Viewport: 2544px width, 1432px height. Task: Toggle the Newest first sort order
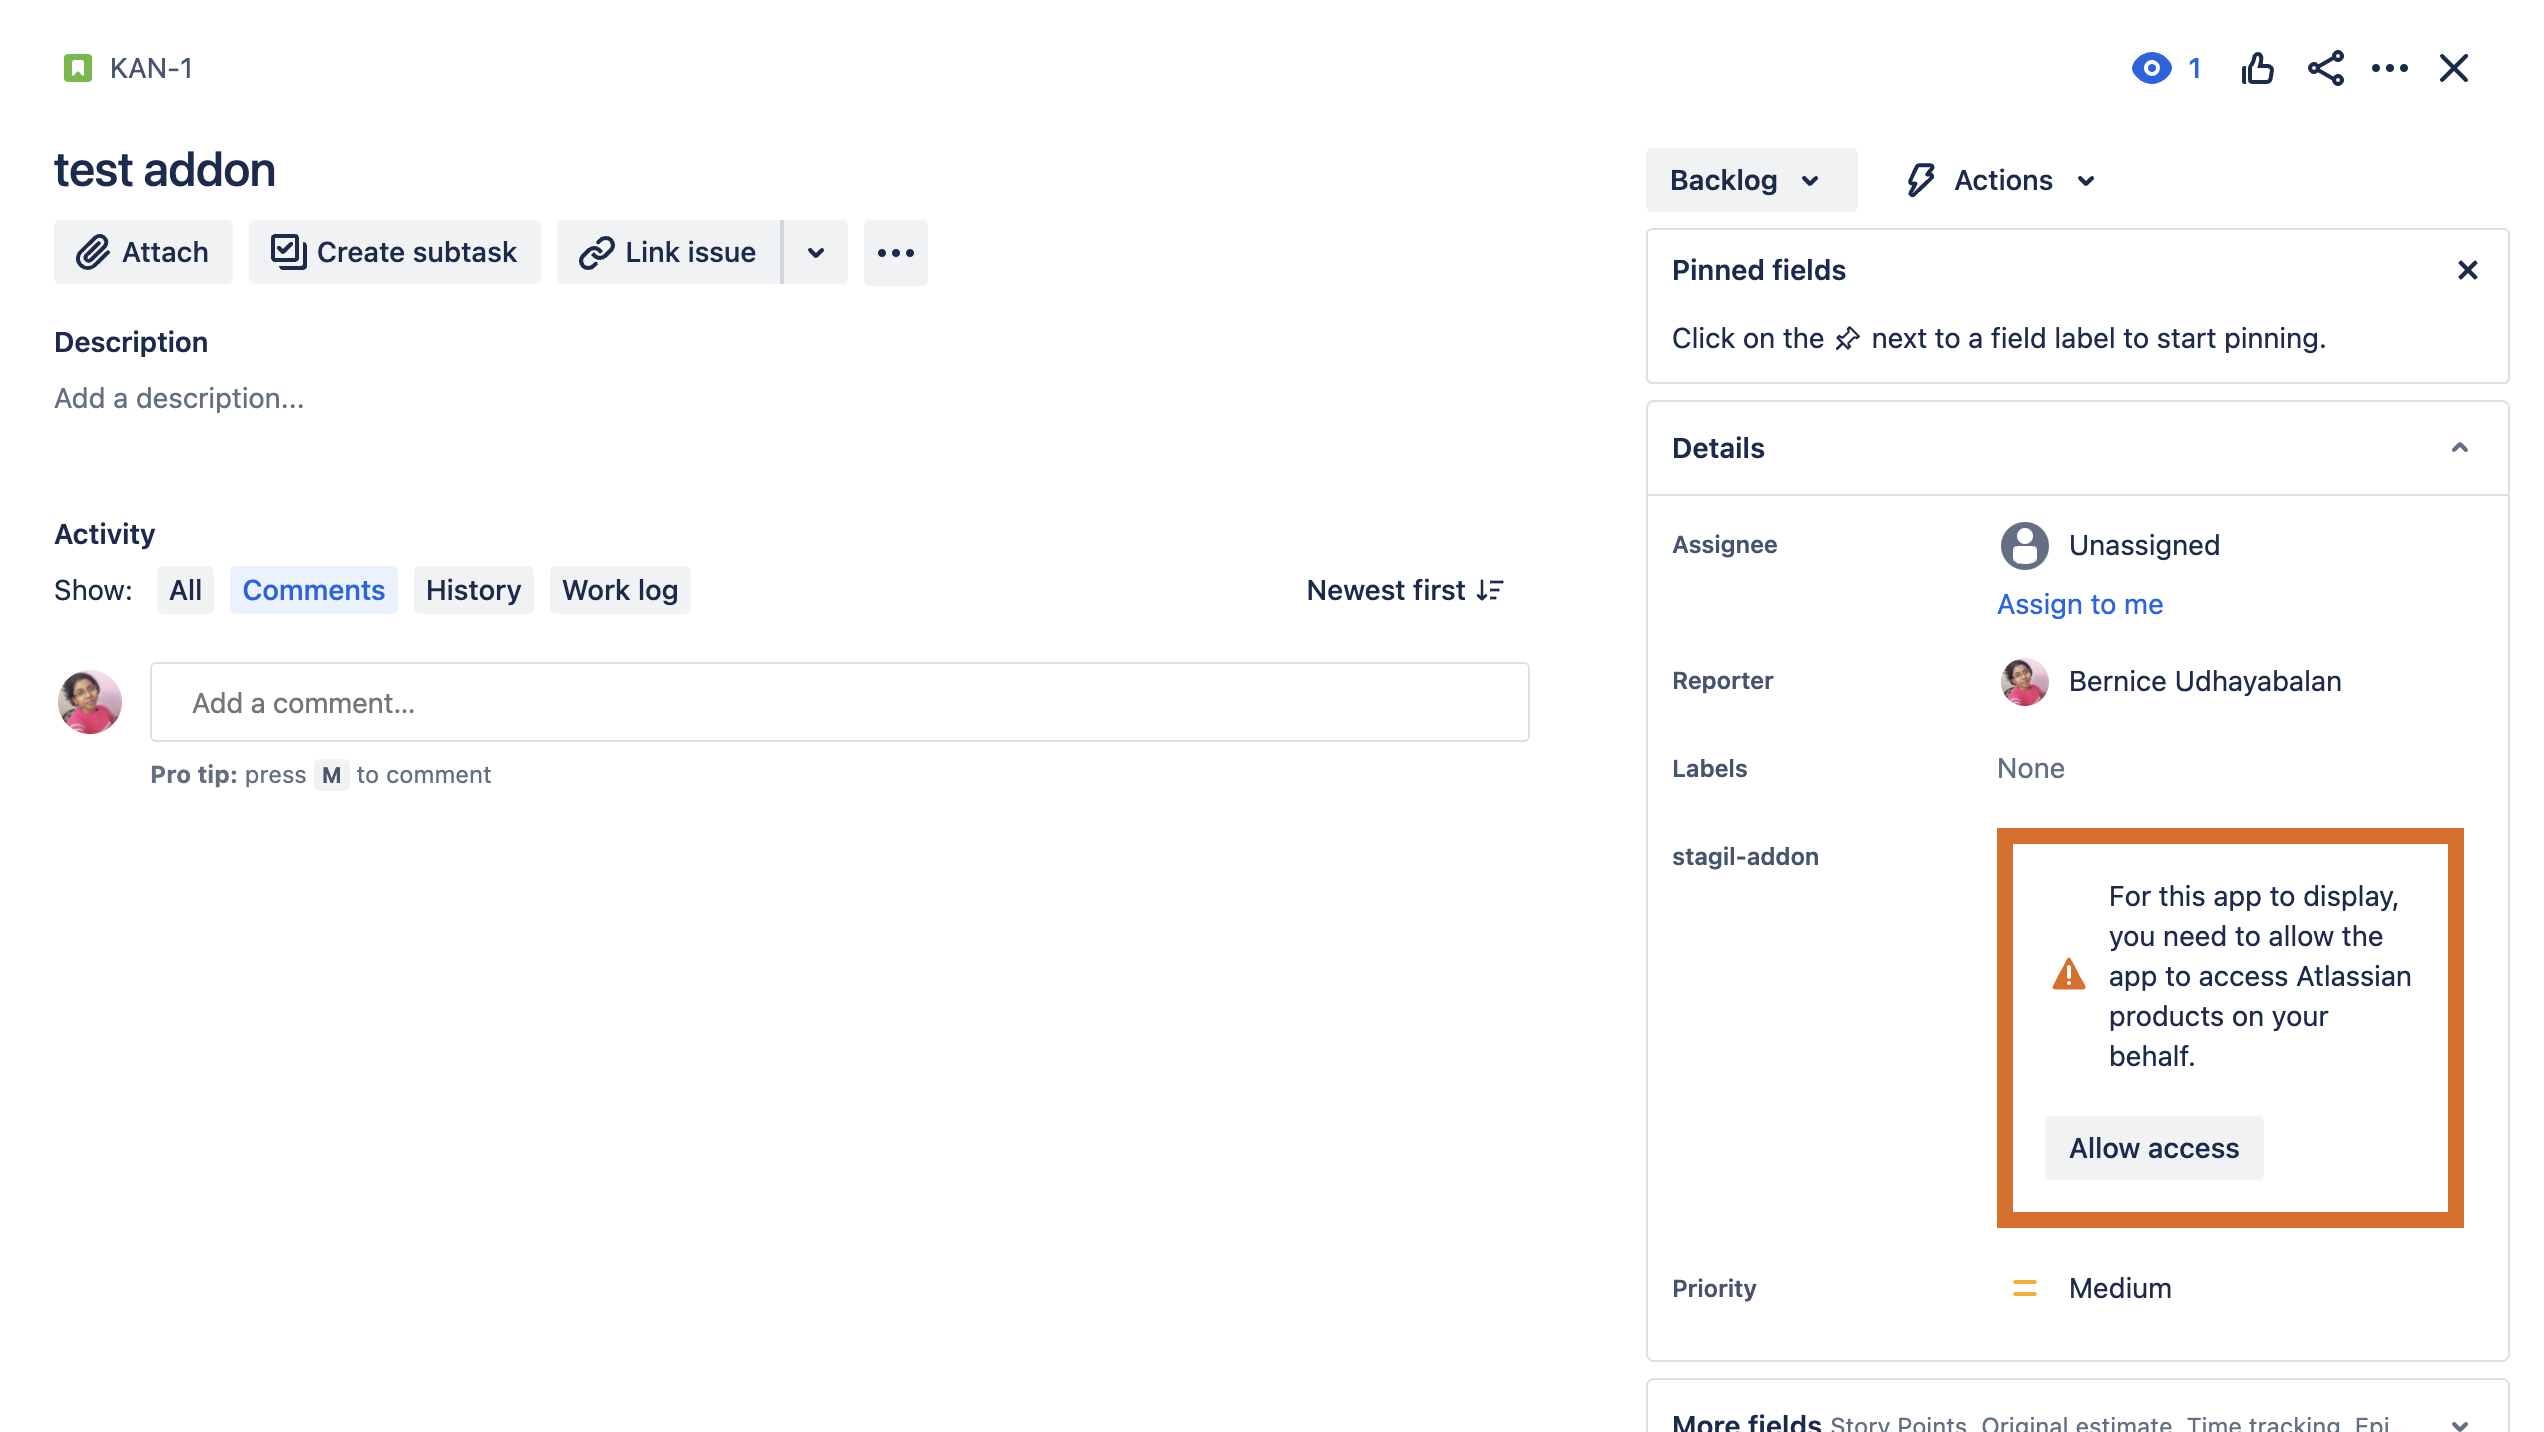[1404, 590]
